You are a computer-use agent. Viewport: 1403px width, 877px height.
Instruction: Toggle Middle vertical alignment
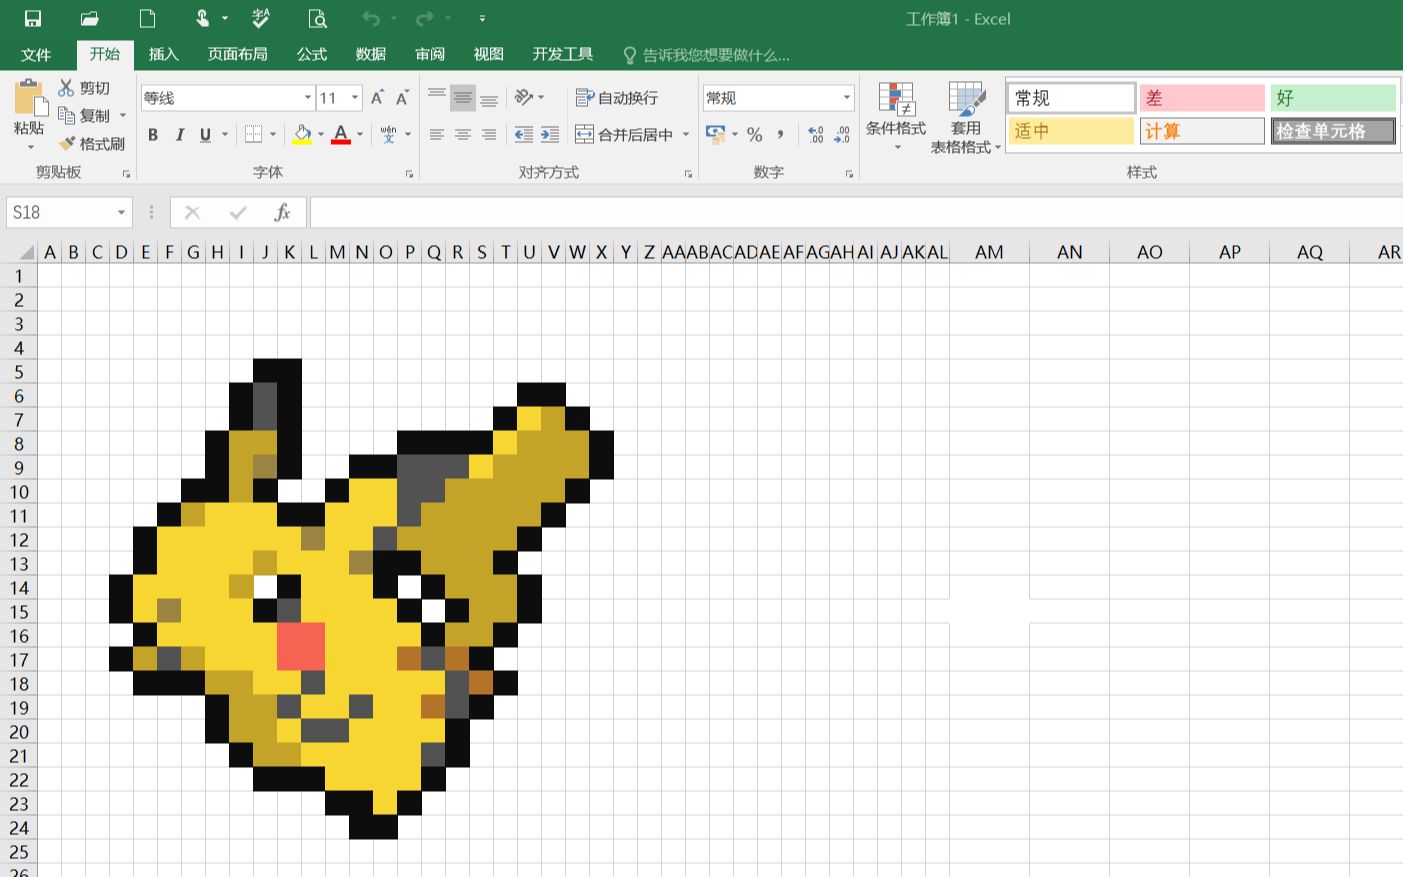pyautogui.click(x=463, y=97)
